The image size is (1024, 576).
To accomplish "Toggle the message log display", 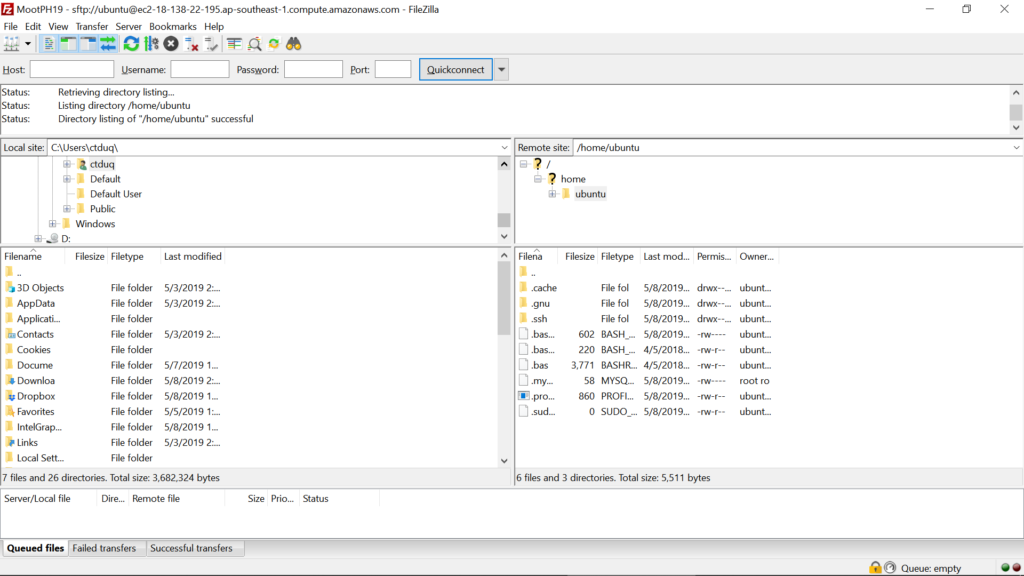I will 49,44.
